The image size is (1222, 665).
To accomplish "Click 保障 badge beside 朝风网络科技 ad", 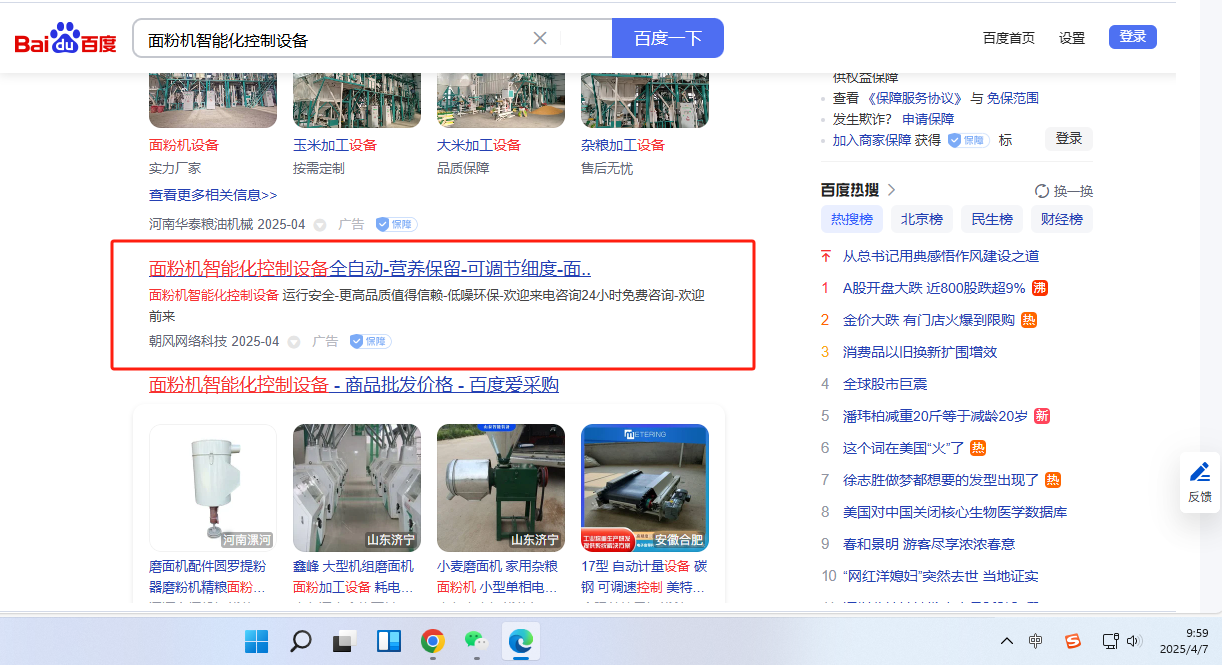I will pyautogui.click(x=370, y=342).
